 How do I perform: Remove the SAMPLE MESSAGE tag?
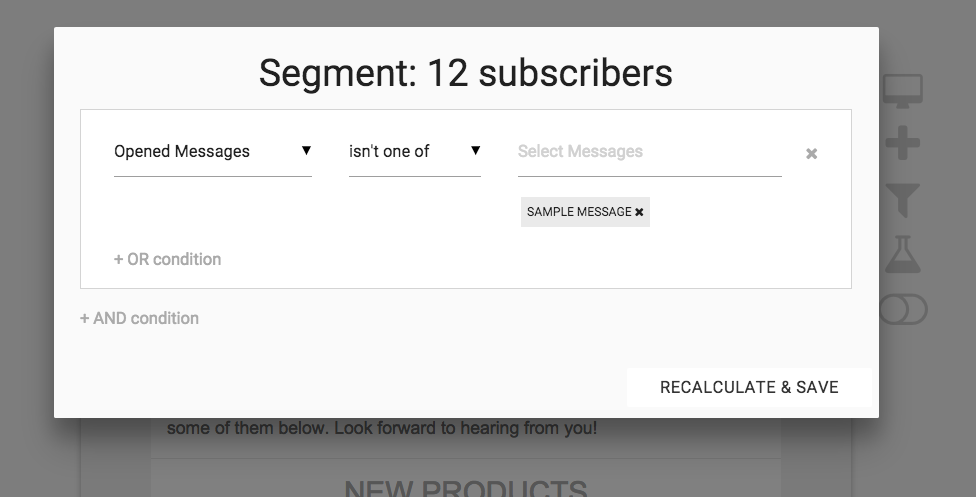pyautogui.click(x=639, y=212)
